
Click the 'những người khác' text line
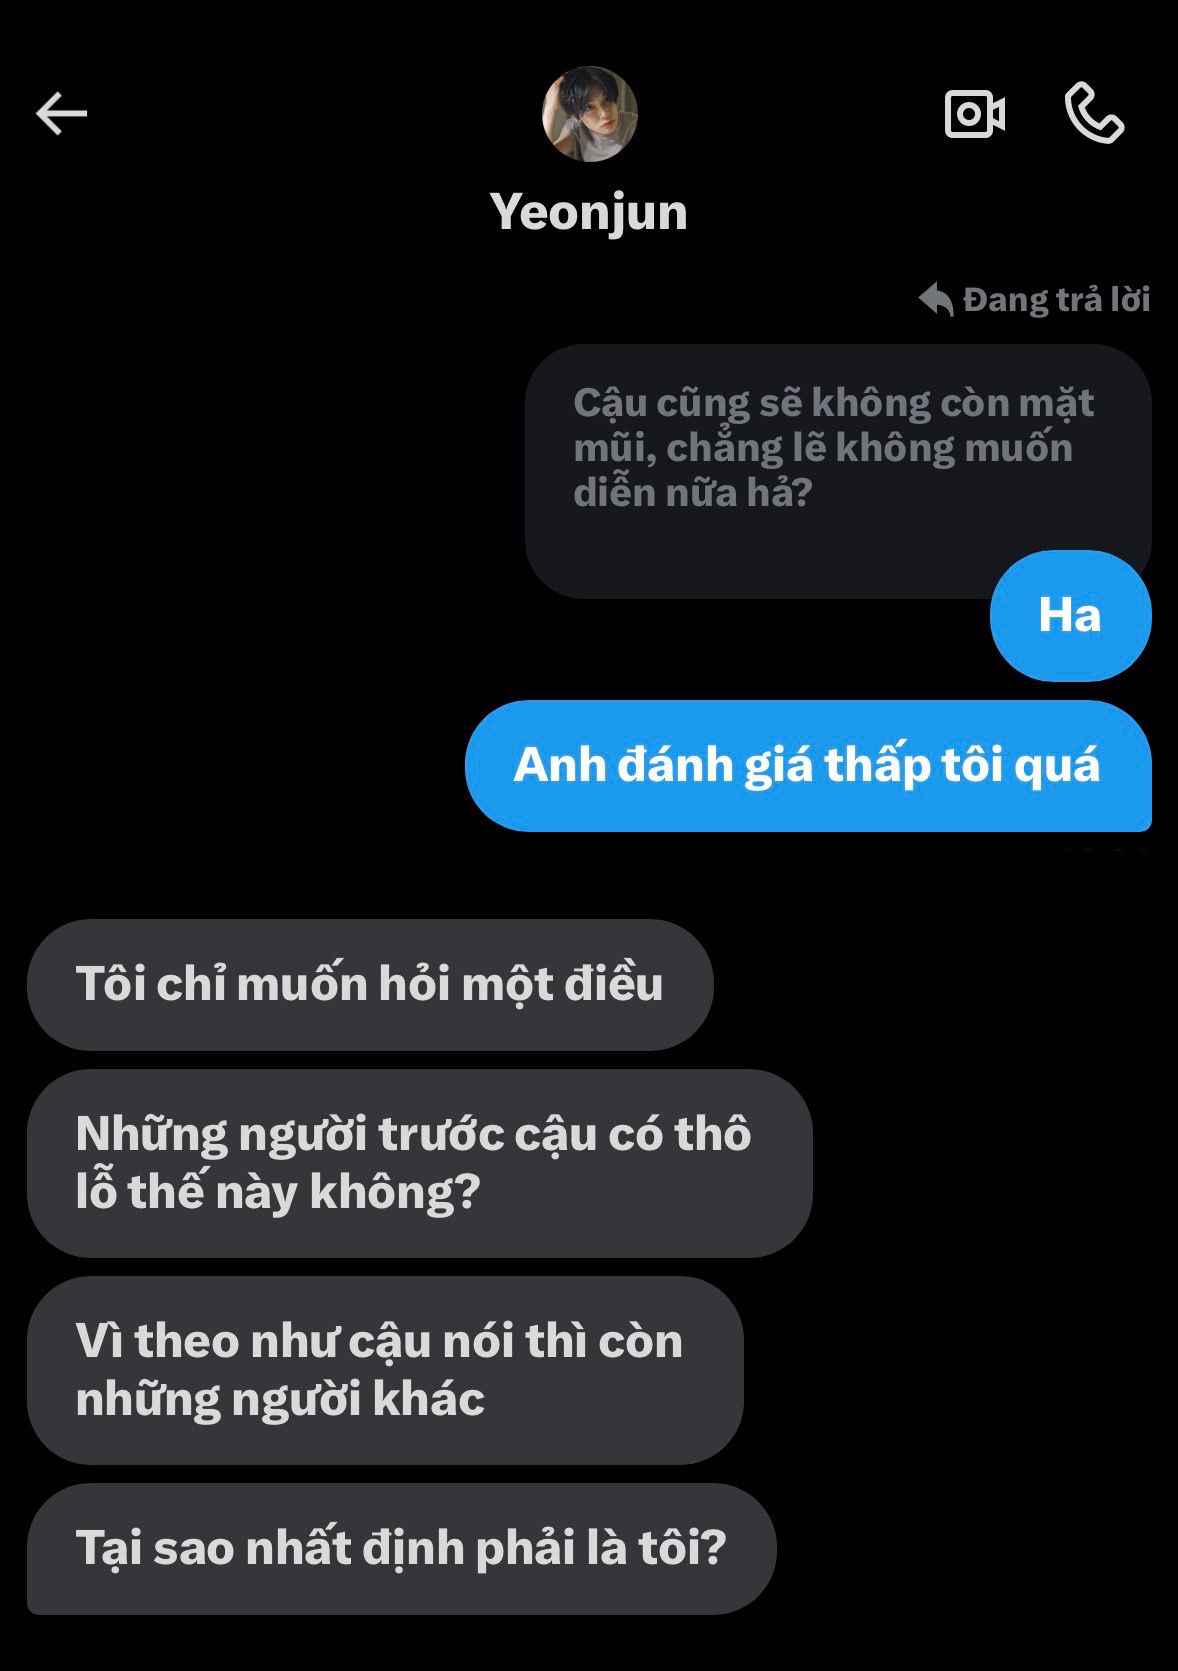(x=280, y=1399)
